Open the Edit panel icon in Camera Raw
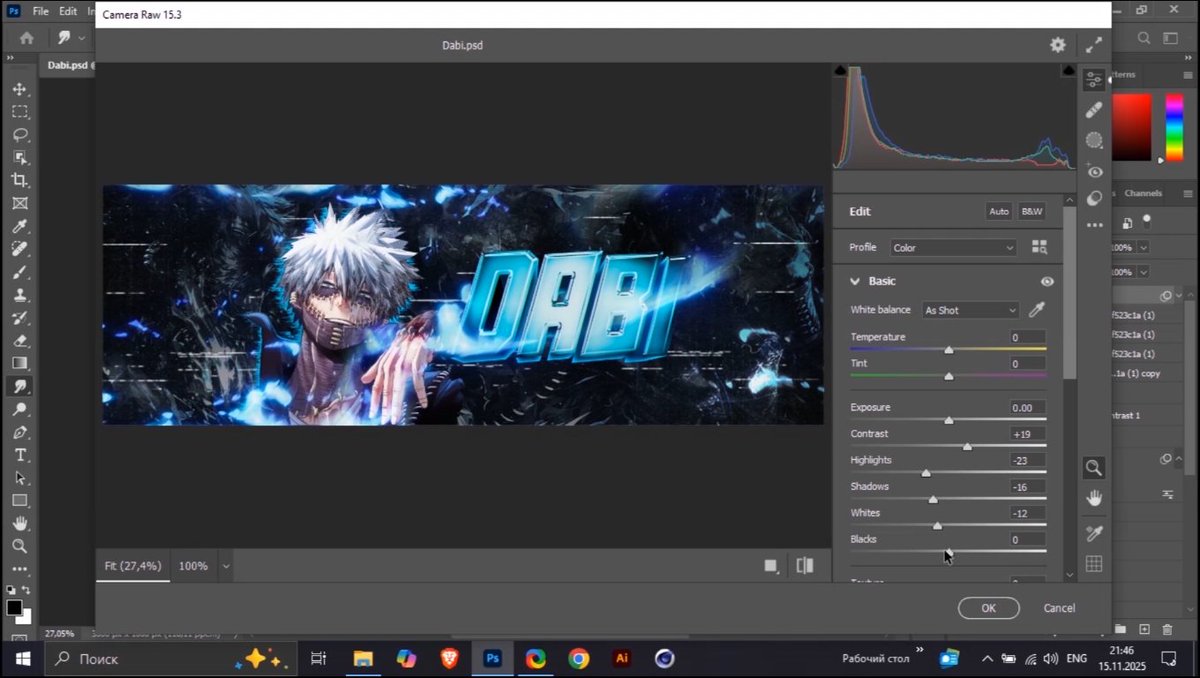This screenshot has width=1200, height=678. [x=1094, y=80]
